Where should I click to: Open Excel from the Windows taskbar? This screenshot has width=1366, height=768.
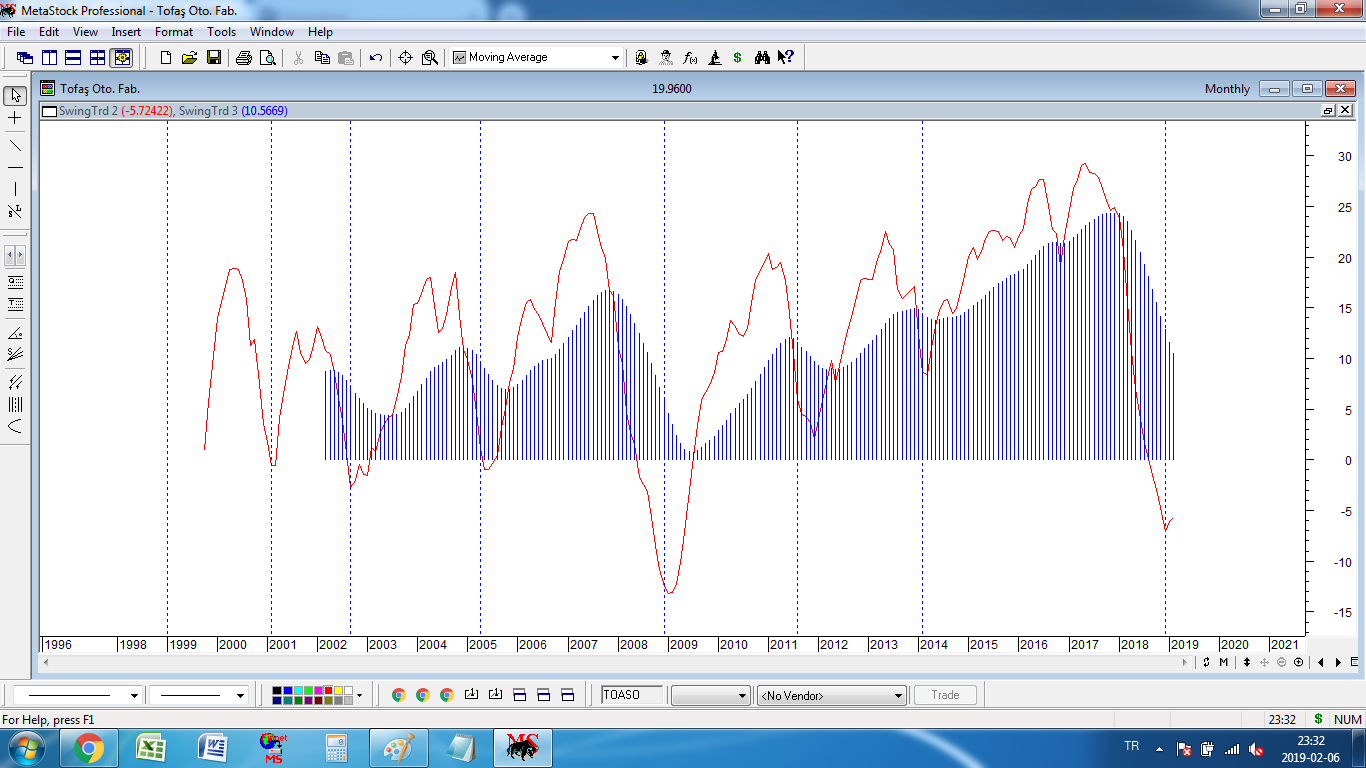tap(150, 748)
